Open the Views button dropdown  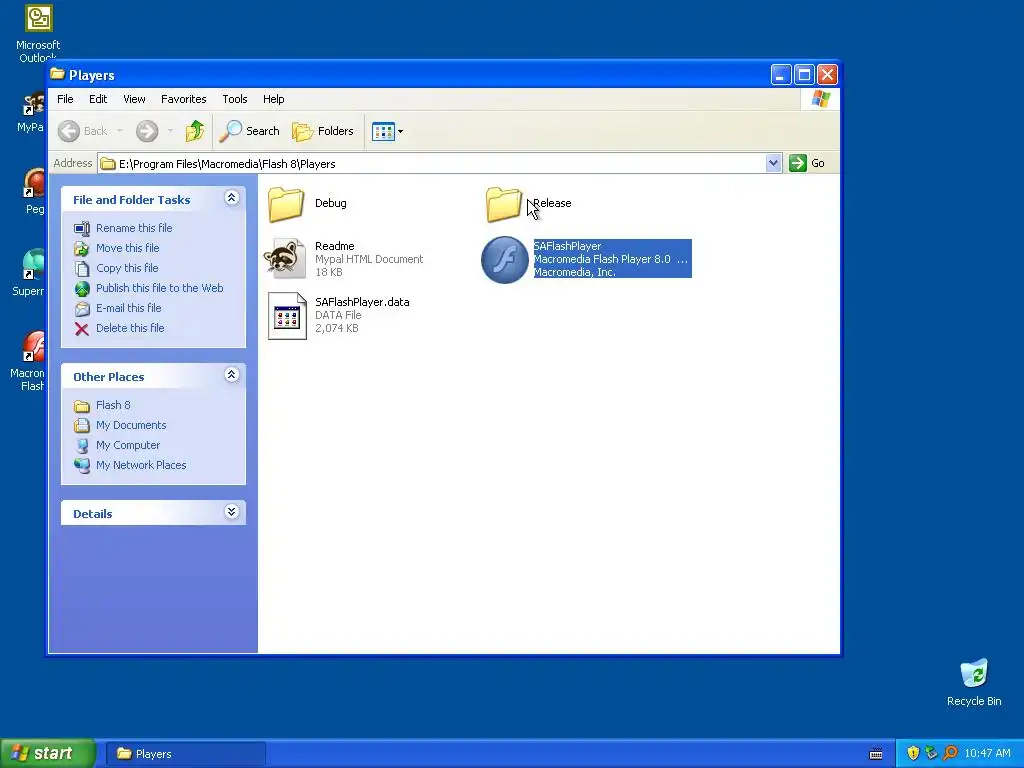[387, 131]
